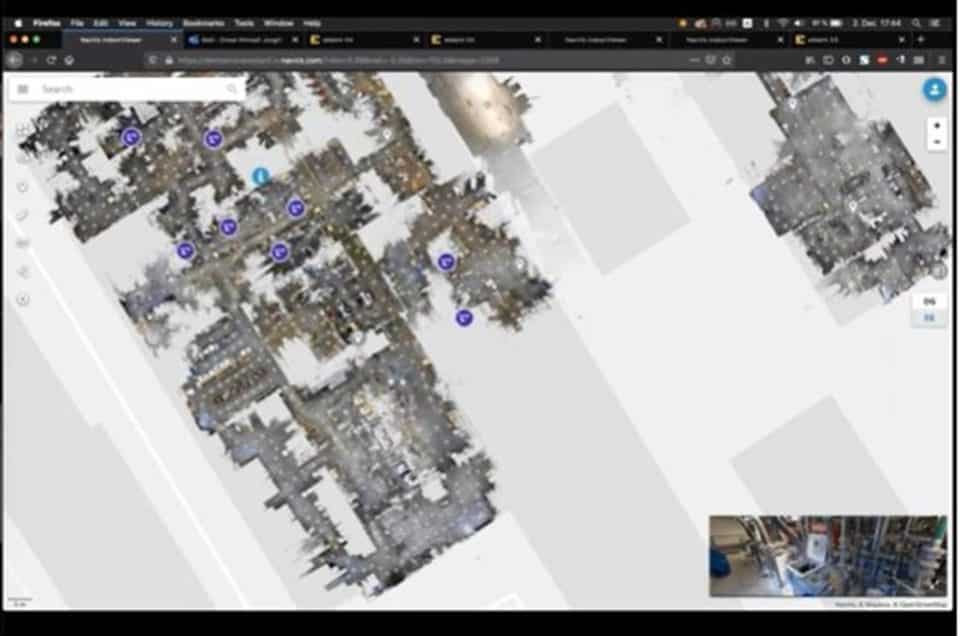The height and width of the screenshot is (636, 960).
Task: Click the blue user account icon
Action: (x=934, y=89)
